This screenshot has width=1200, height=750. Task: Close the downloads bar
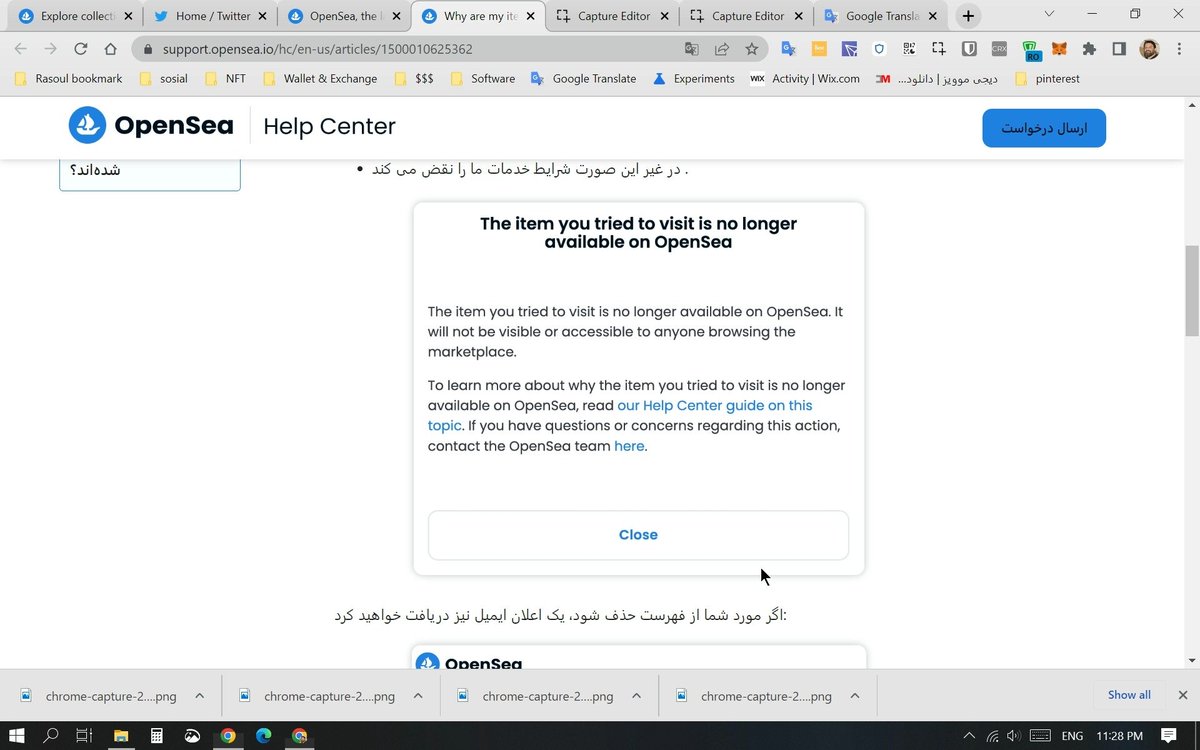pyautogui.click(x=1183, y=695)
